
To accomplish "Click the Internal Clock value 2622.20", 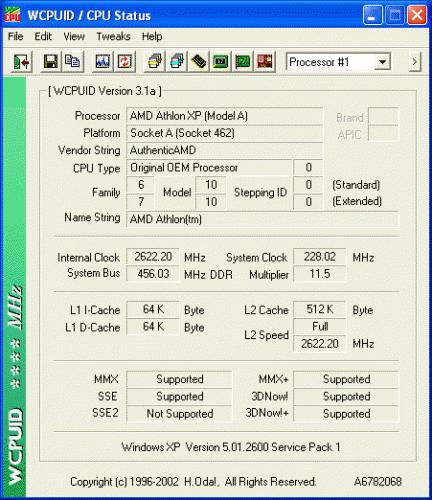I will [153, 257].
